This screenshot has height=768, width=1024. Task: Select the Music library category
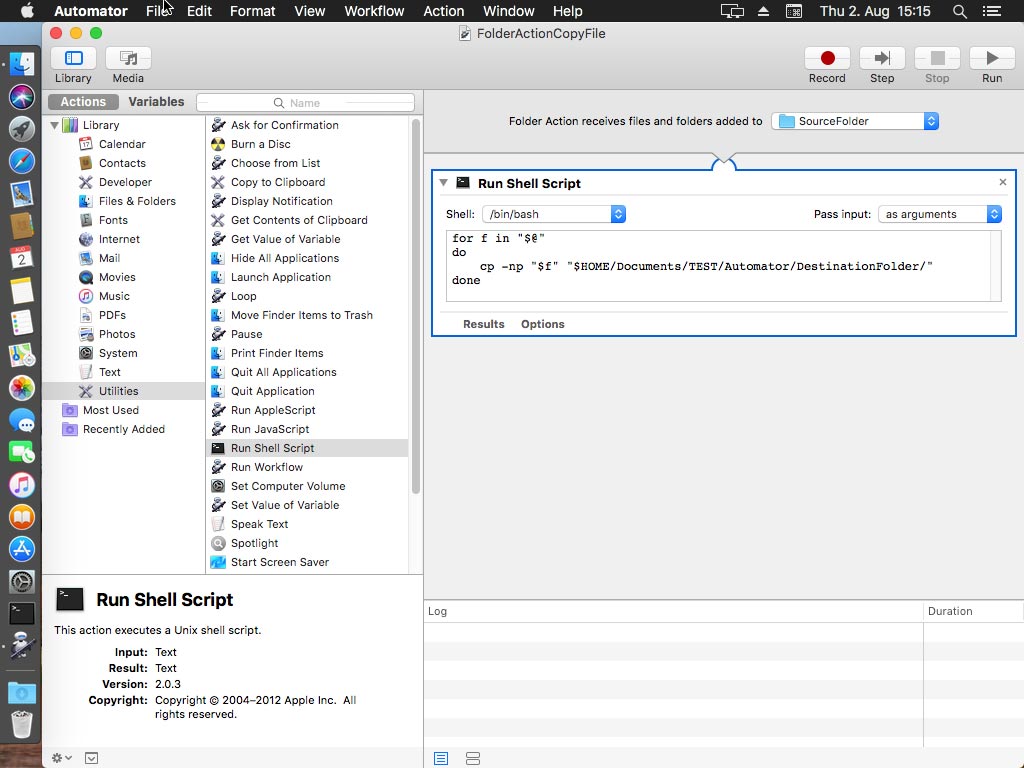point(114,296)
